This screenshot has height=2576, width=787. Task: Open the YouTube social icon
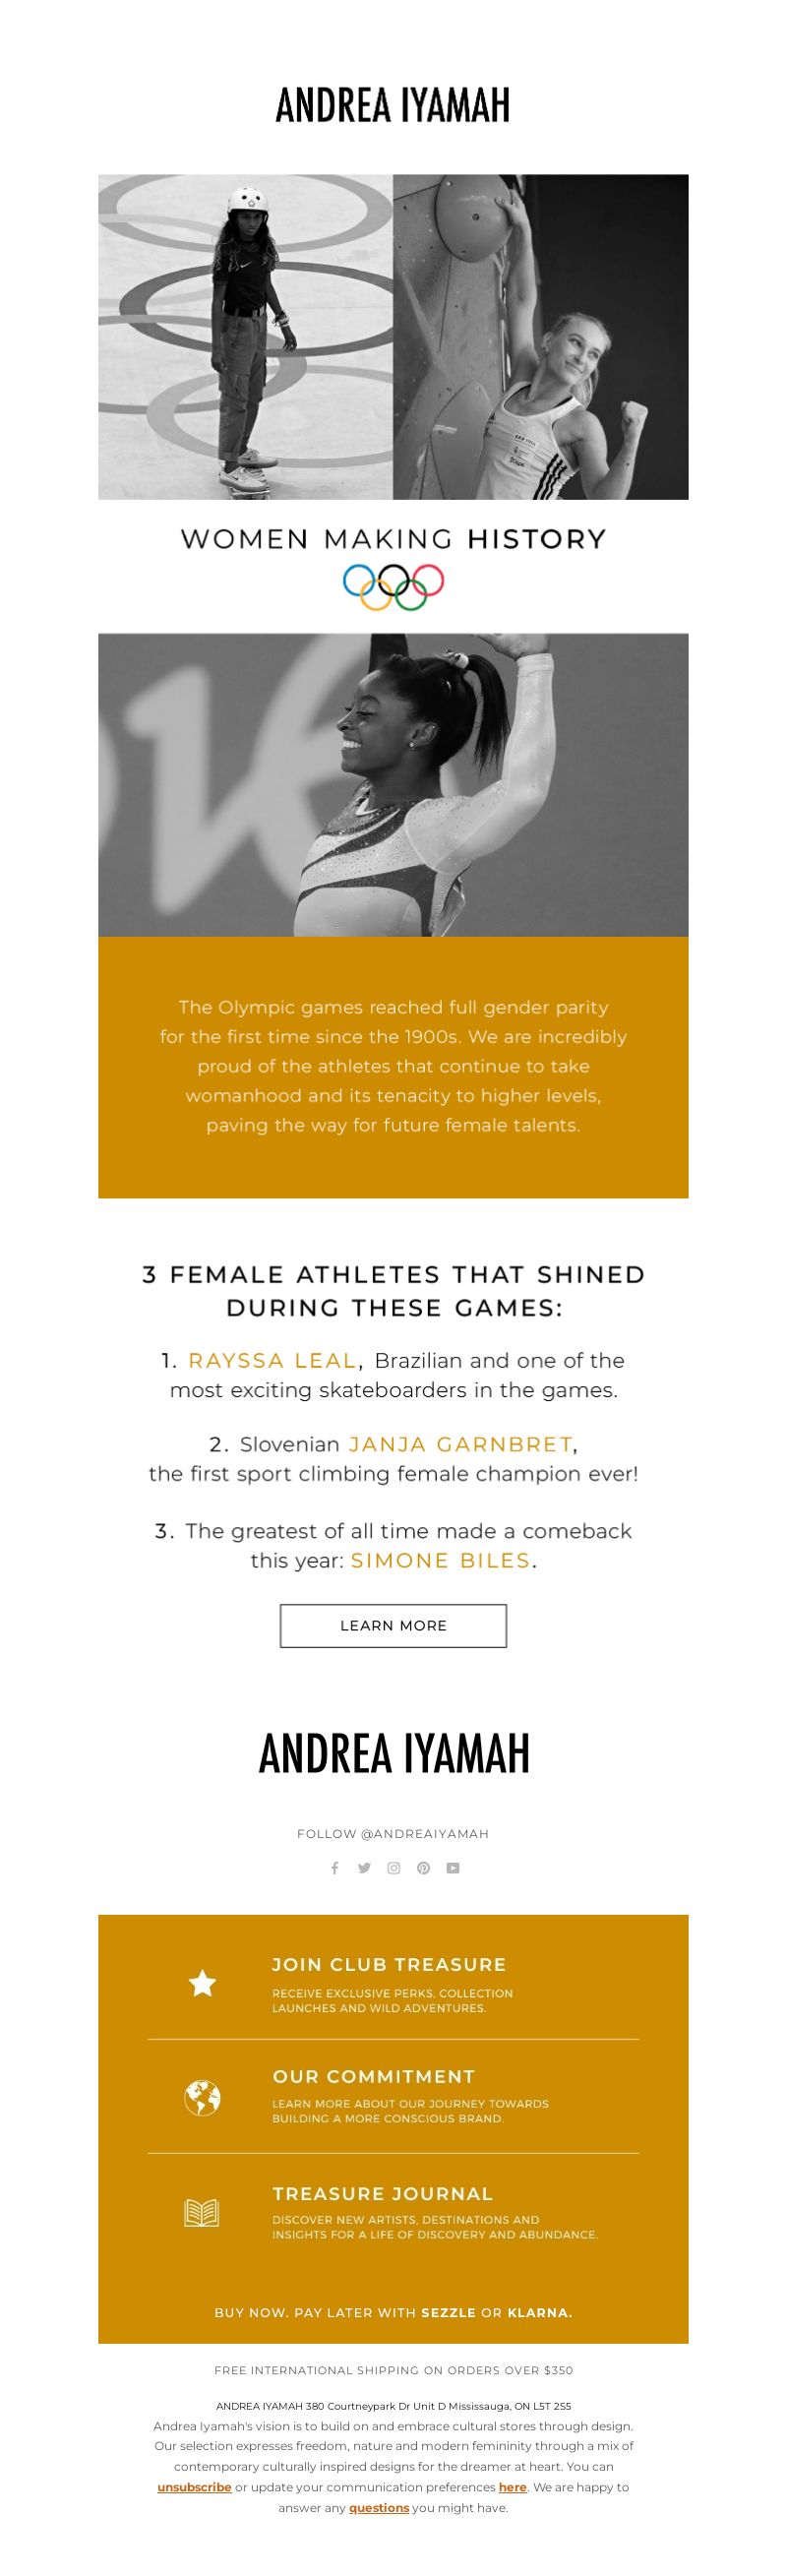pos(453,1868)
